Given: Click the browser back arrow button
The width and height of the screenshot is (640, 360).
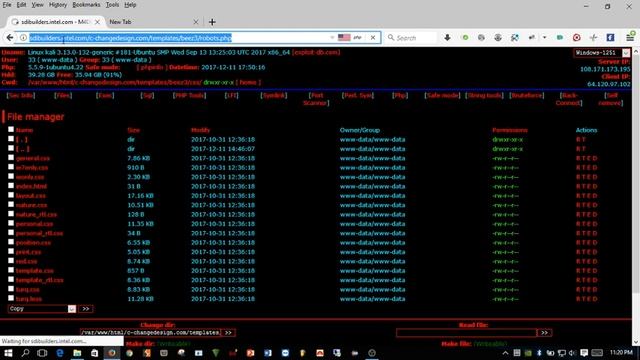Looking at the screenshot, I should coord(10,38).
